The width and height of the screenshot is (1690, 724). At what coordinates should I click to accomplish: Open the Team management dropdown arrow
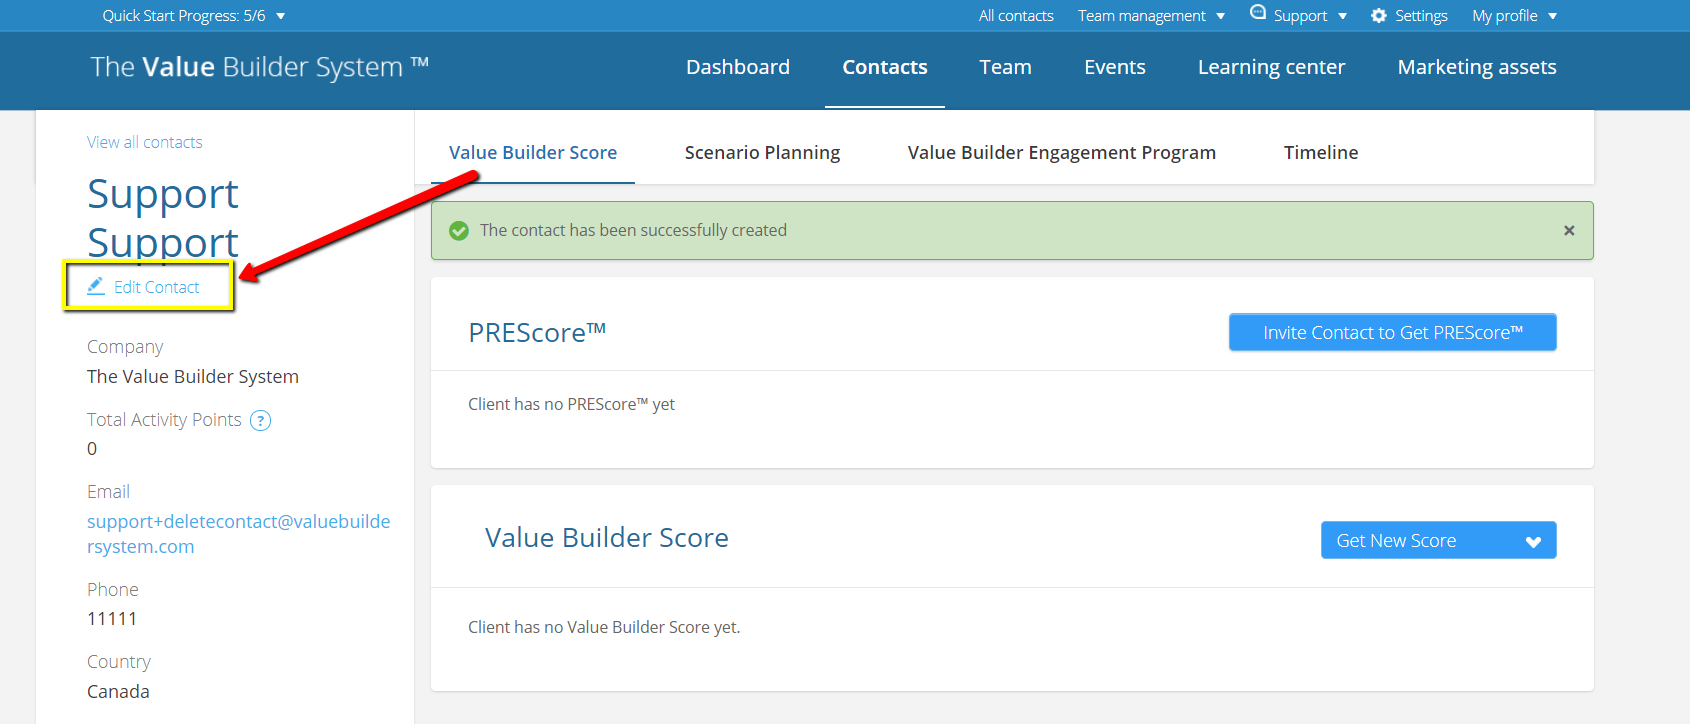[1221, 16]
